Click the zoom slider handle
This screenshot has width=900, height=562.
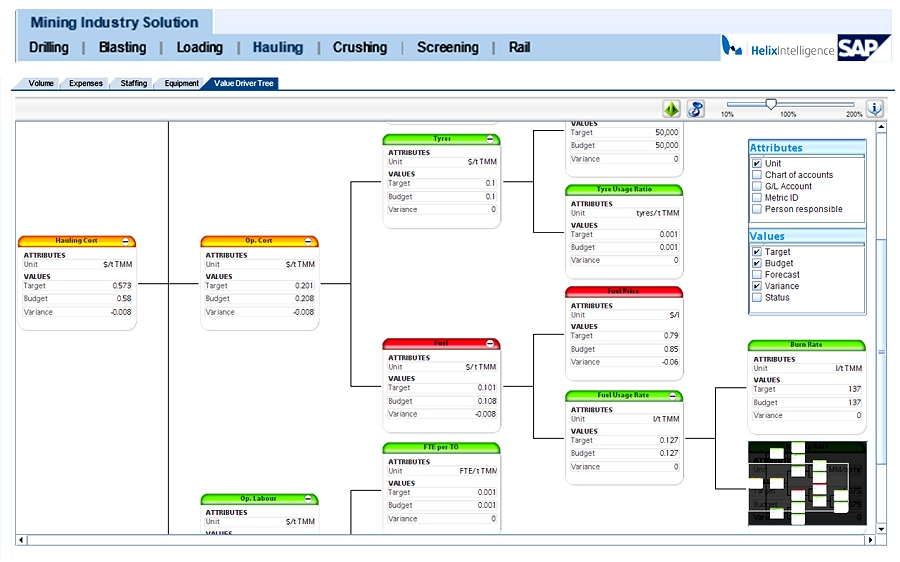pyautogui.click(x=771, y=104)
